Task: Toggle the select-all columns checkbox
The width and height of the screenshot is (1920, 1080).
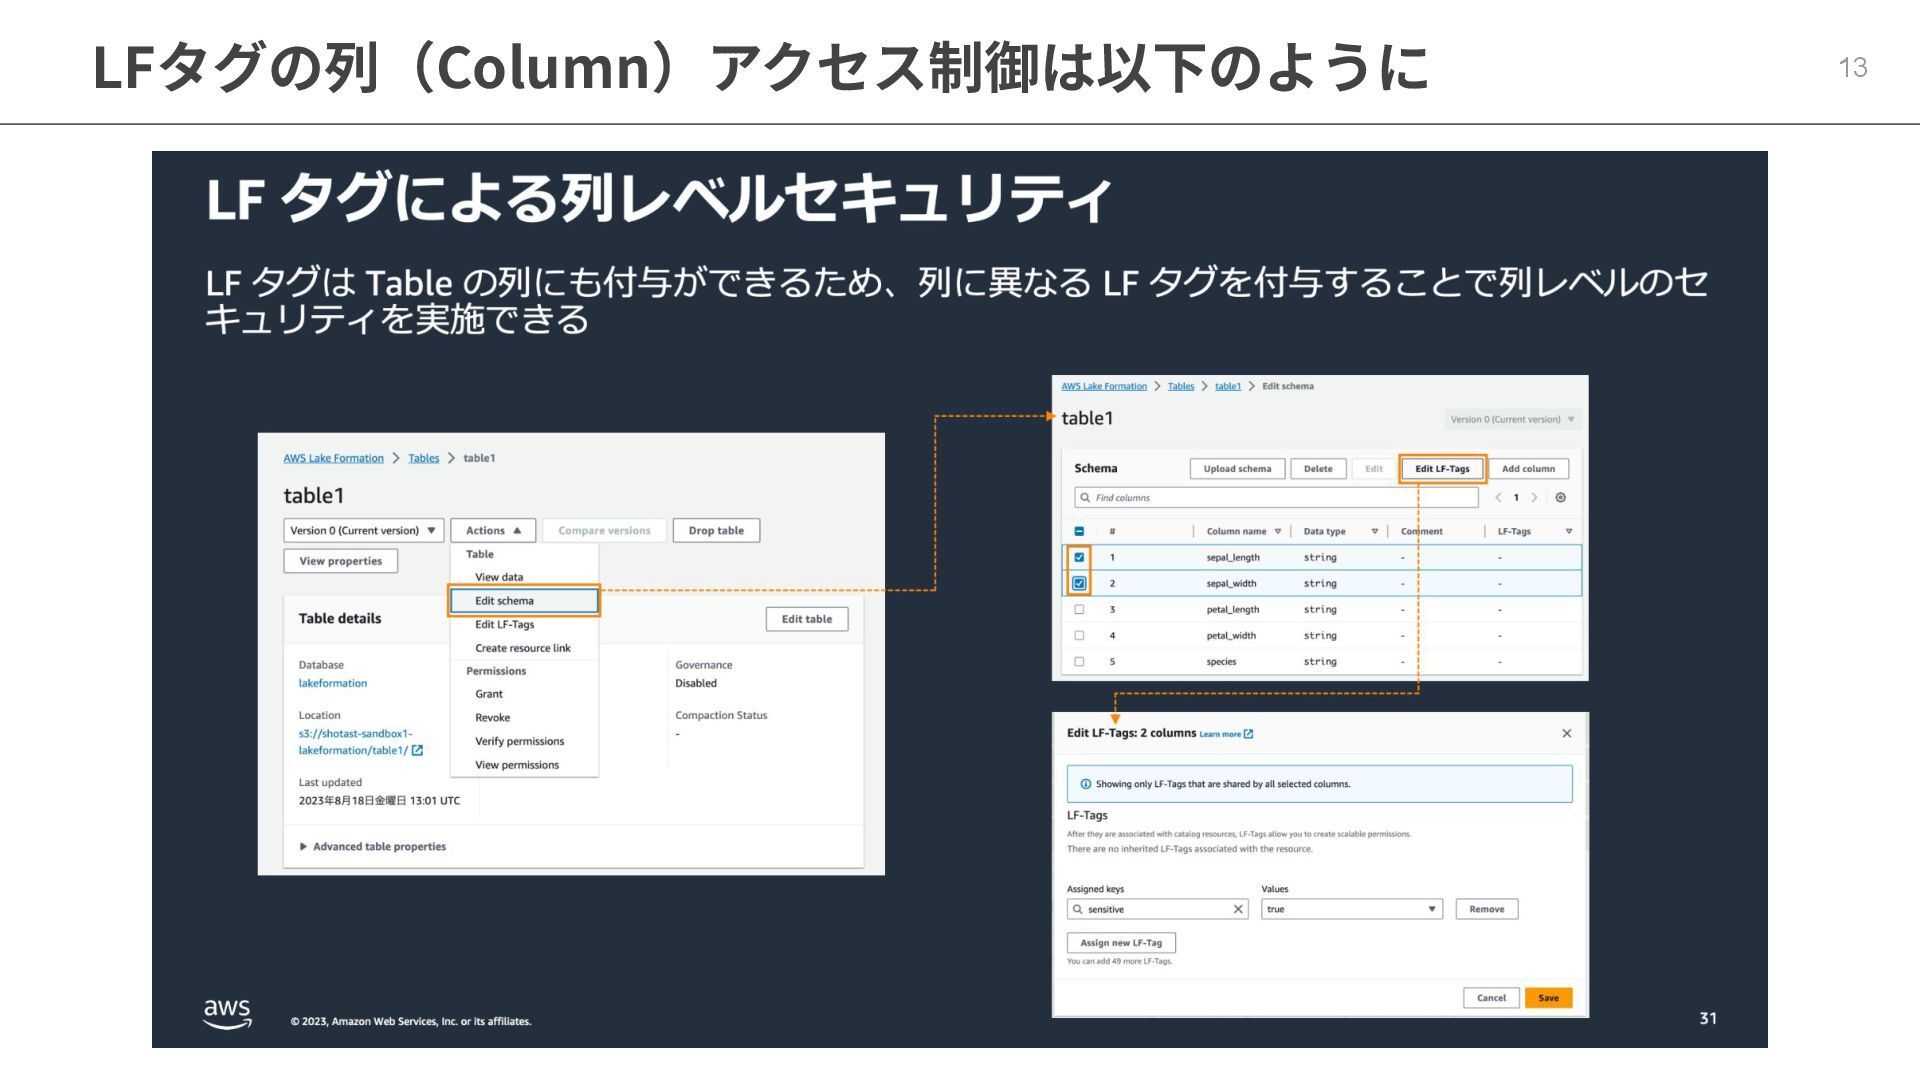Action: click(1079, 532)
